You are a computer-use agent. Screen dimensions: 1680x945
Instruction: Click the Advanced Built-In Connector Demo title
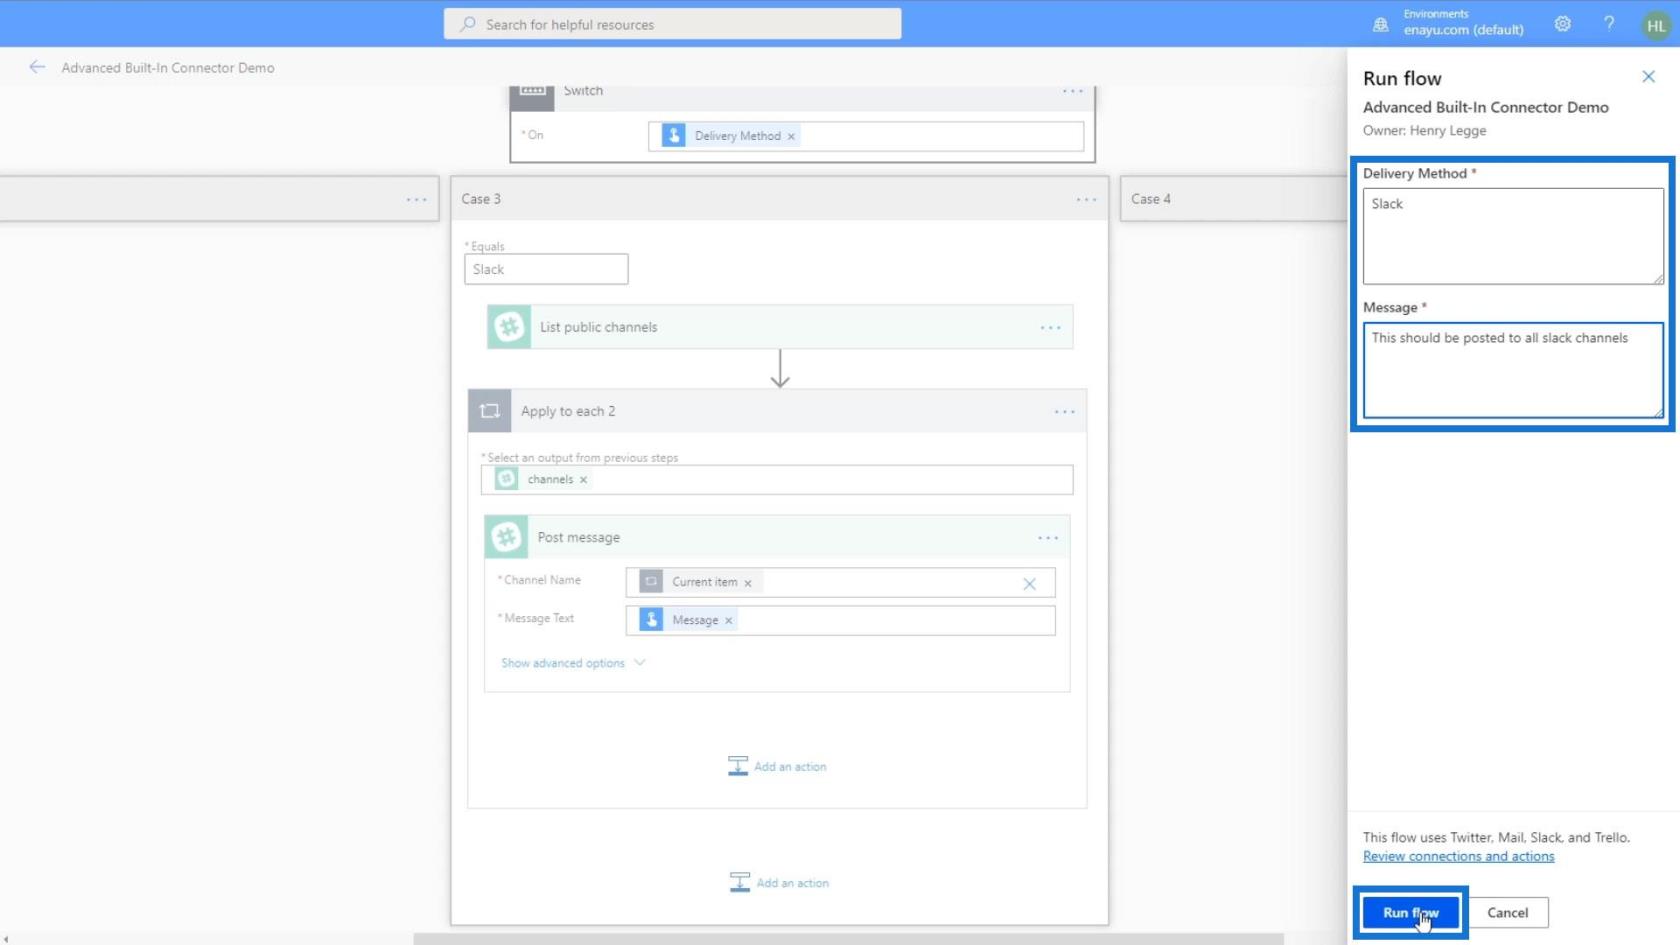168,68
